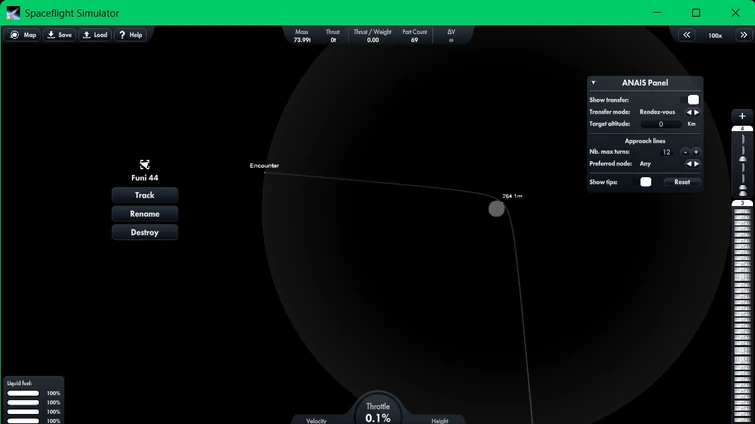Close the Spaceflight Simulator window
This screenshot has width=755, height=424.
[x=735, y=13]
